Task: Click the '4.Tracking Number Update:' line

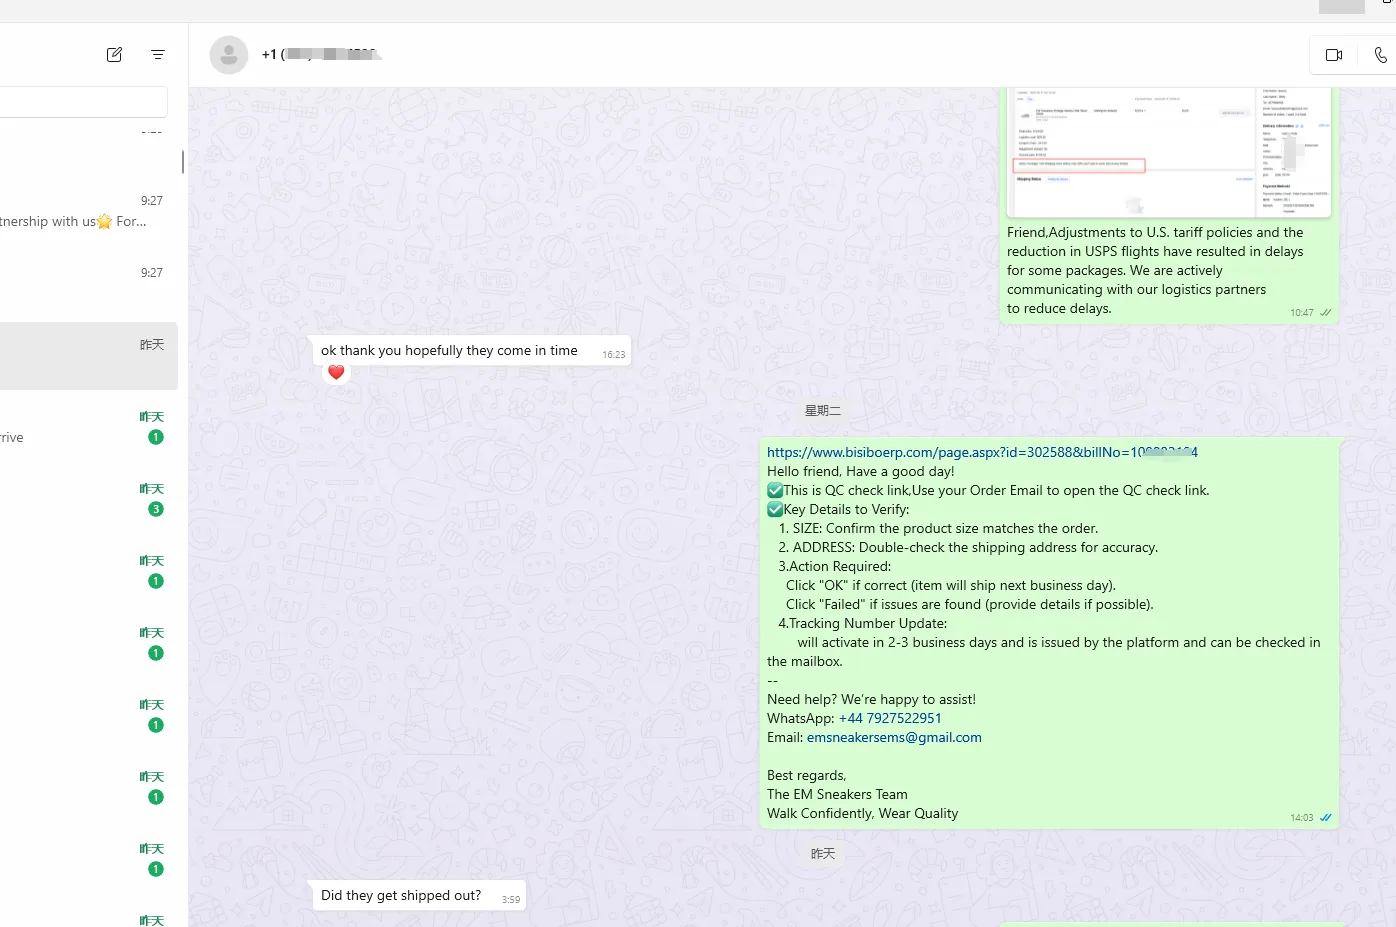Action: point(862,623)
